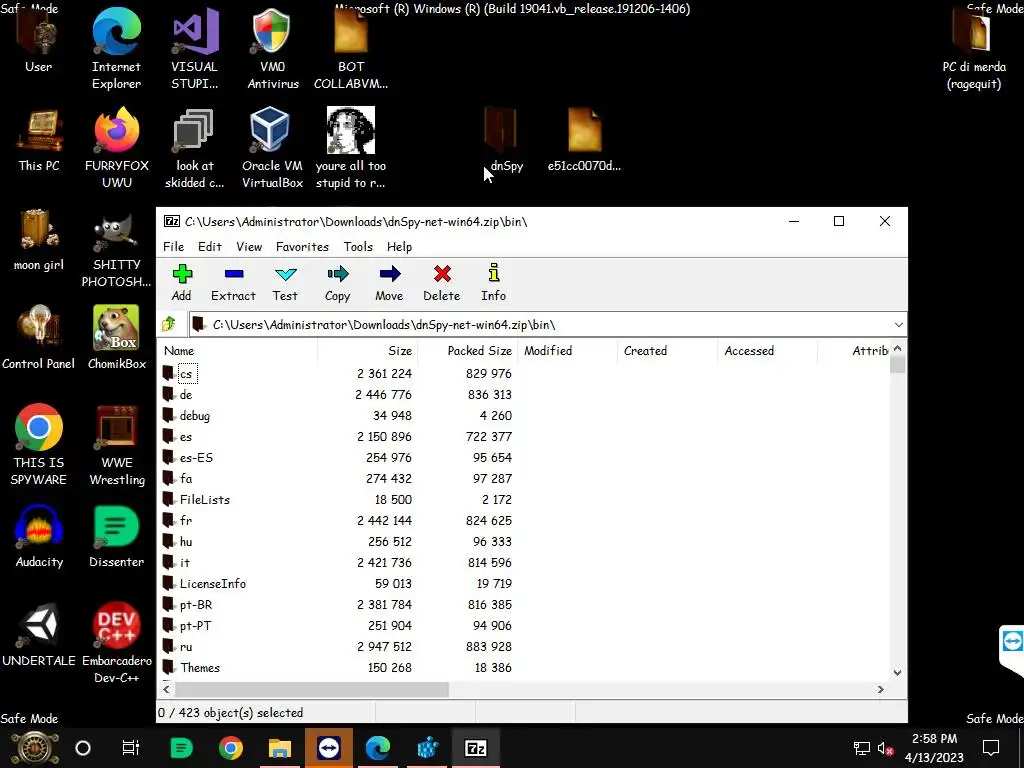Click the Move toolbar icon
Image resolution: width=1024 pixels, height=768 pixels.
[x=389, y=283]
